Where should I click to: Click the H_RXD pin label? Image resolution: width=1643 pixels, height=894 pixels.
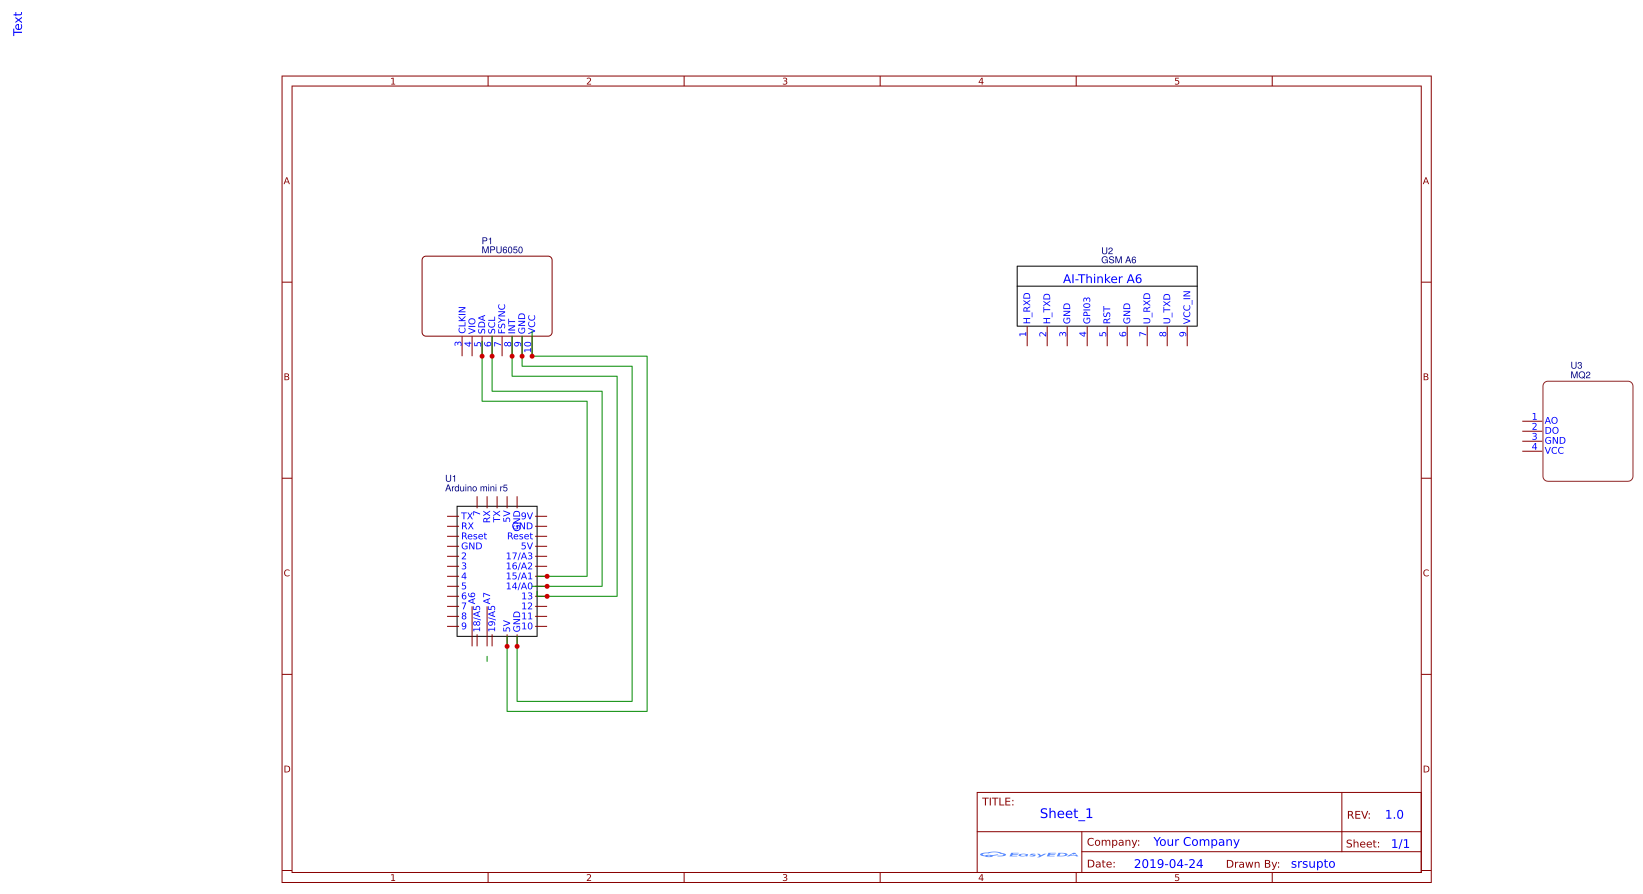coord(1027,308)
